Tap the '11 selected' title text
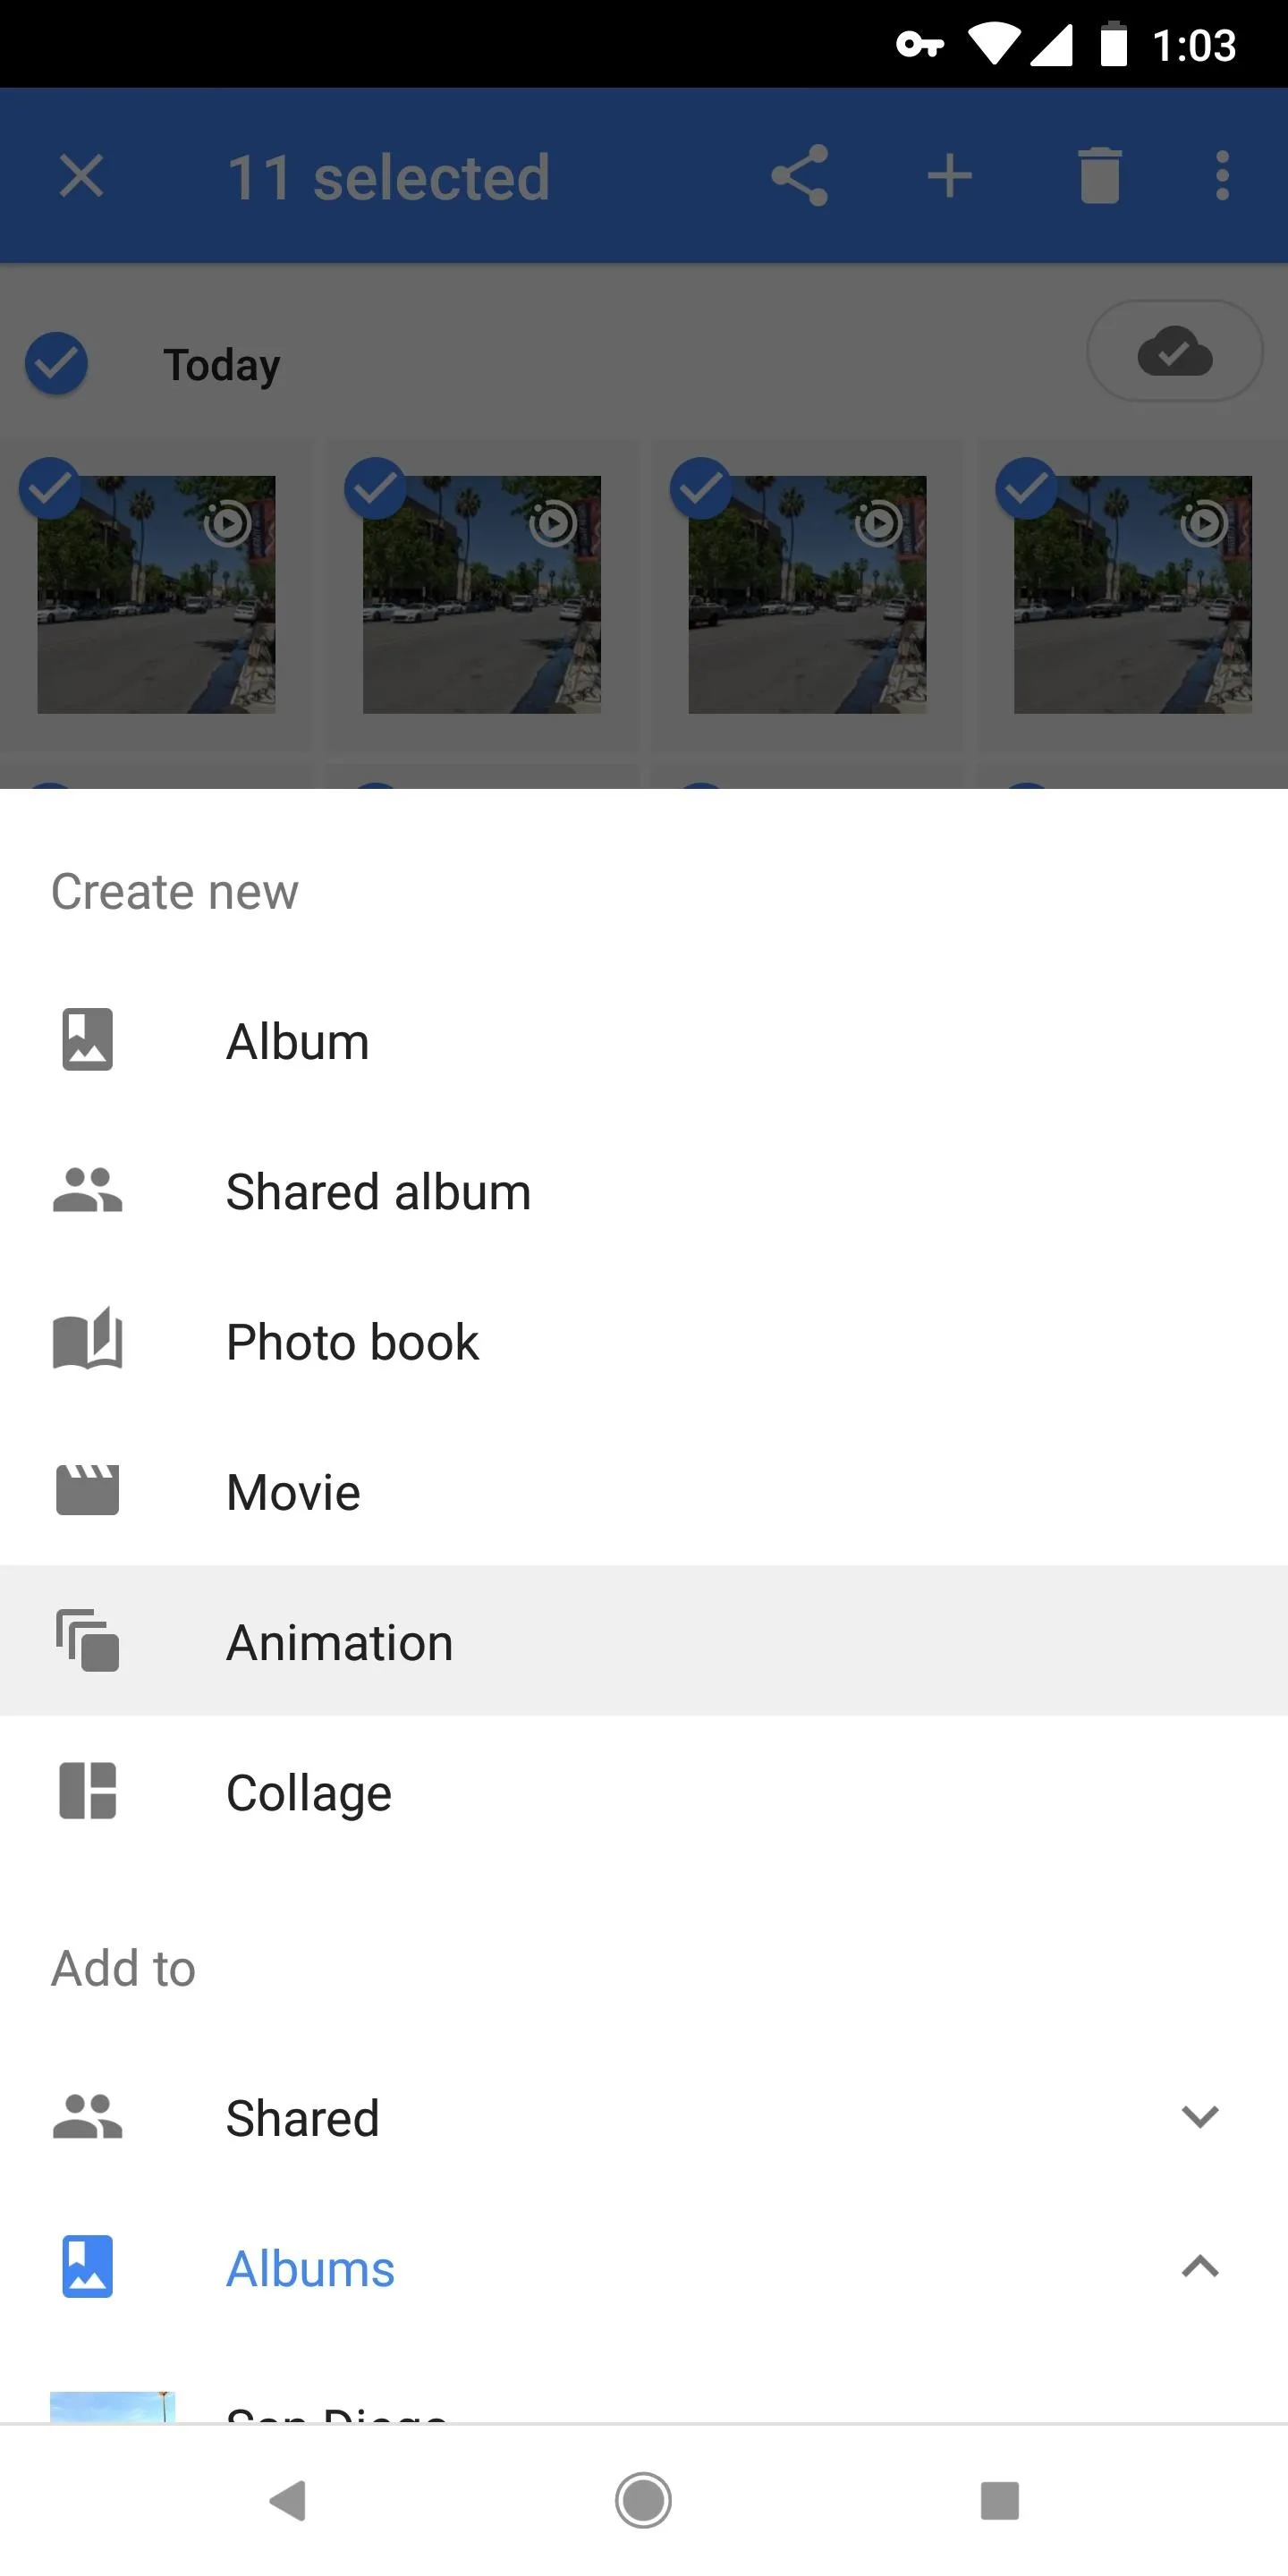This screenshot has width=1288, height=2576. tap(389, 177)
